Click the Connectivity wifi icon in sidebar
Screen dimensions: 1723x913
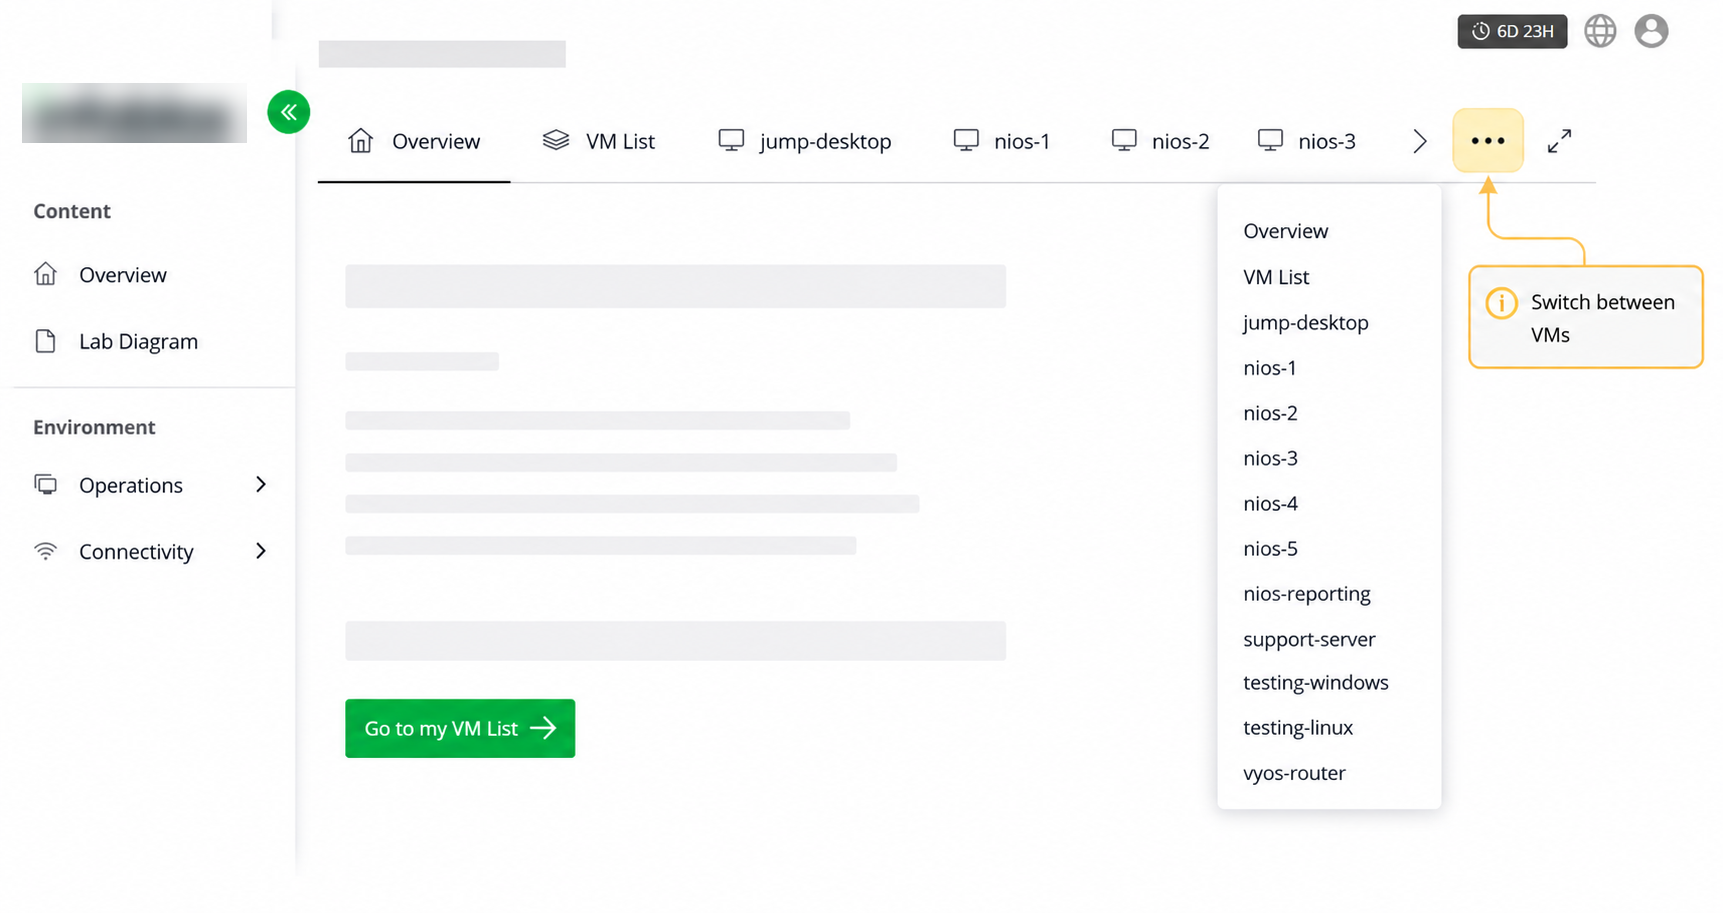tap(46, 551)
